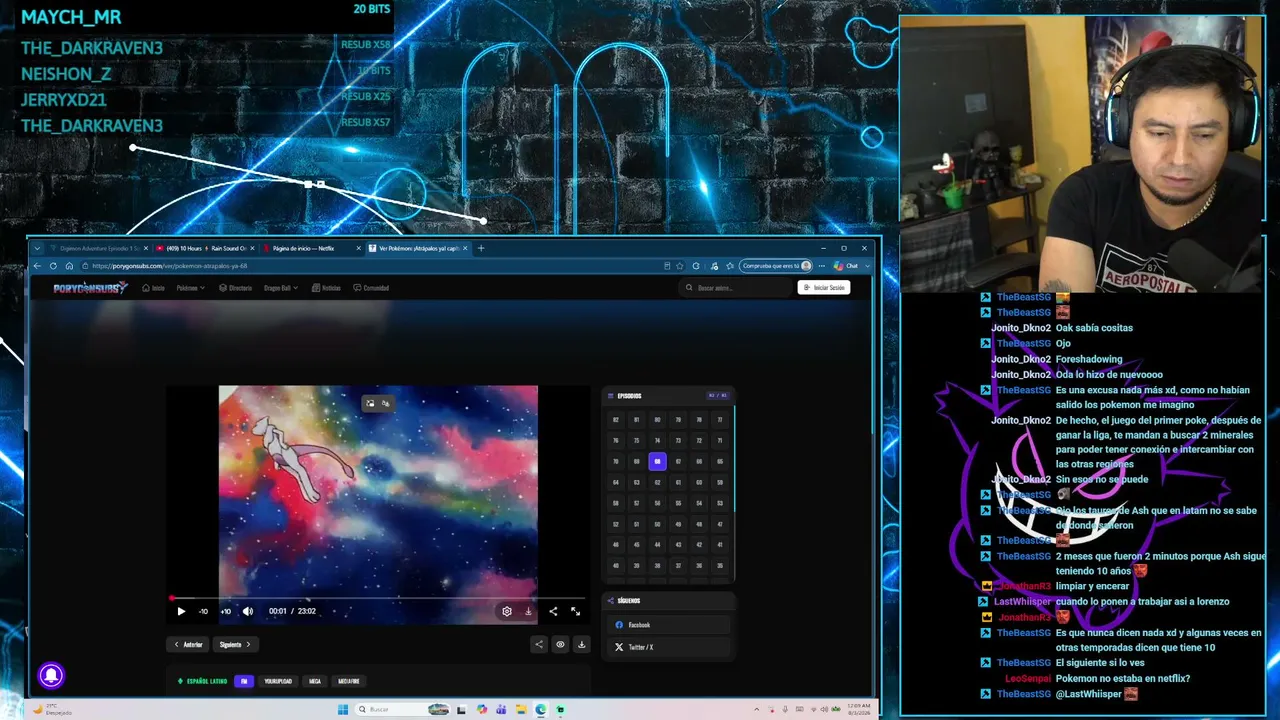This screenshot has height=720, width=1280.
Task: Open Noticias in site navigation
Action: click(x=327, y=288)
